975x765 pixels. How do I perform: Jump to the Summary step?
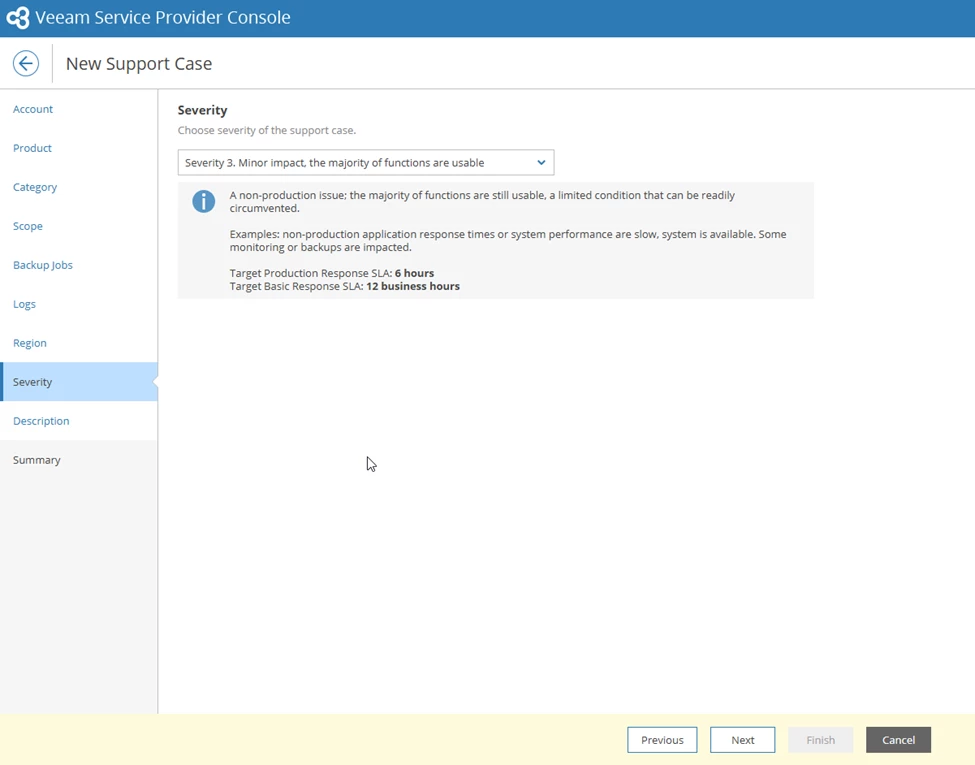[37, 460]
